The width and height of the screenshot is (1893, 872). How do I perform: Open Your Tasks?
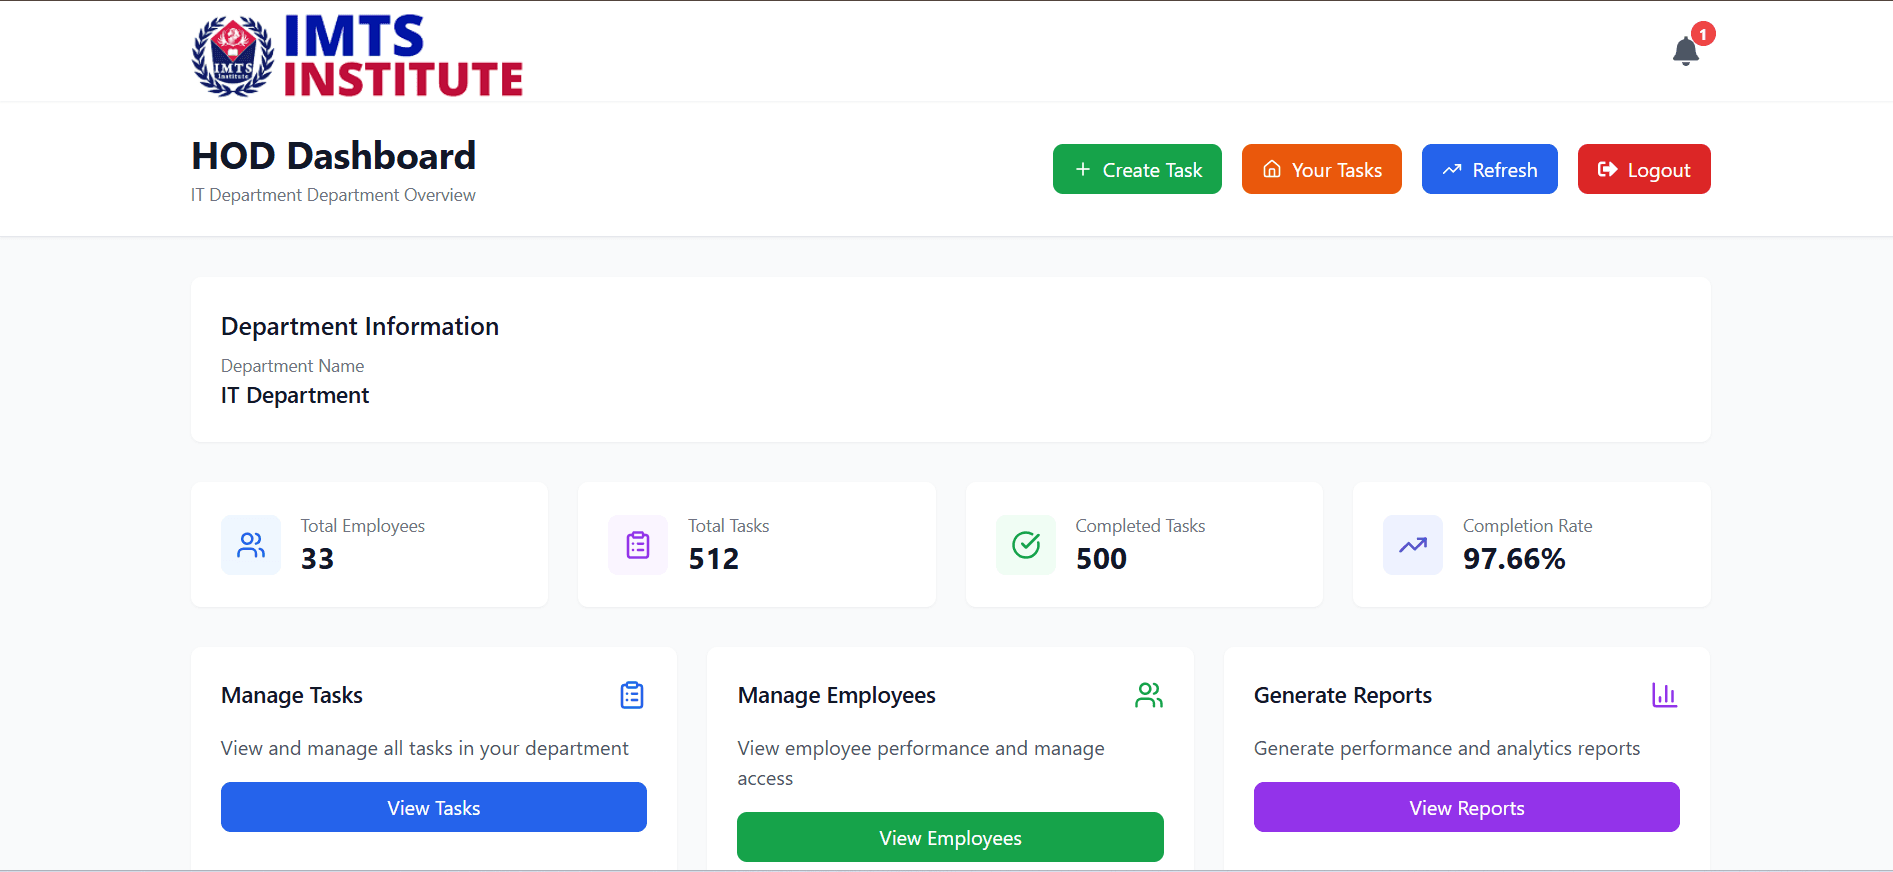[1322, 169]
